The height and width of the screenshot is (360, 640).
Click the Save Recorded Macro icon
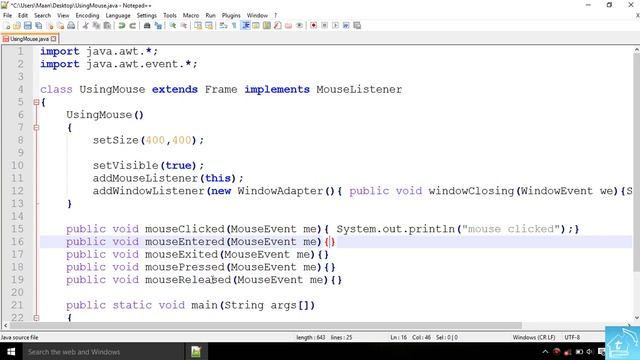tap(357, 25)
